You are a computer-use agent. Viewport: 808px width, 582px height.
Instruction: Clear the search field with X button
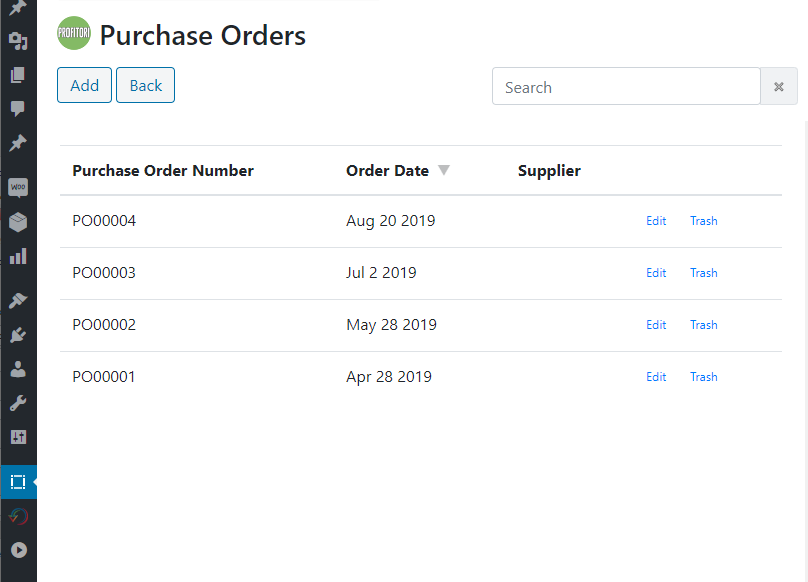click(x=779, y=87)
